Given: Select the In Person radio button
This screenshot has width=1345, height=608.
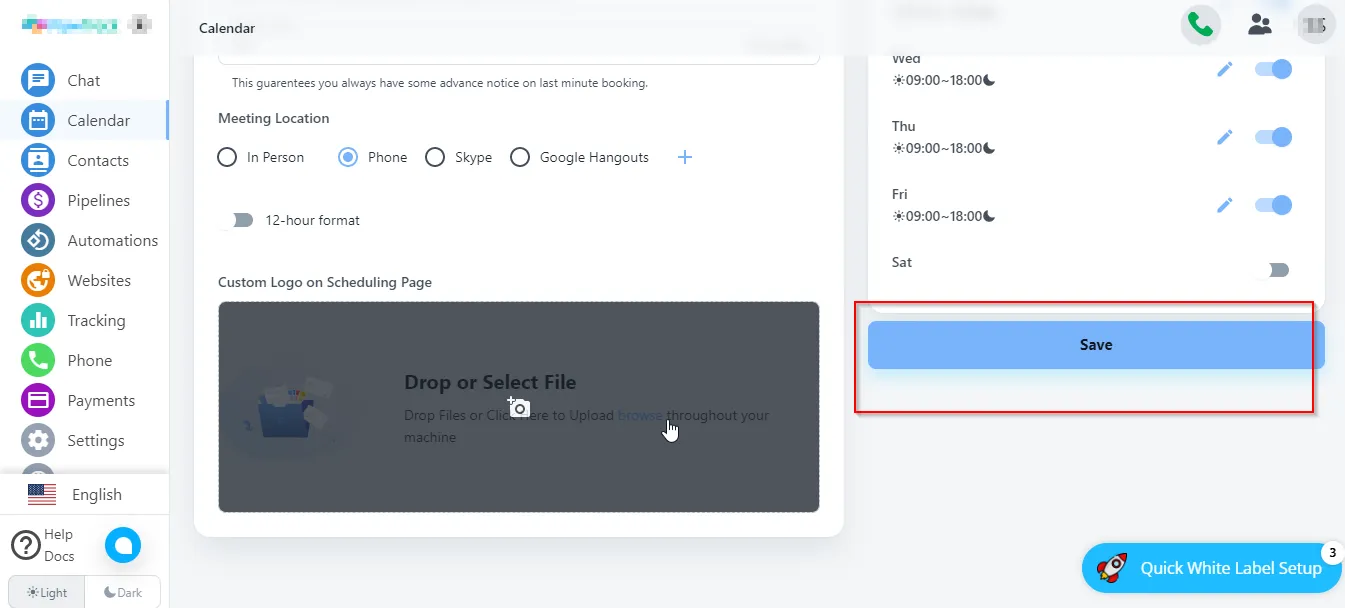Looking at the screenshot, I should 228,157.
